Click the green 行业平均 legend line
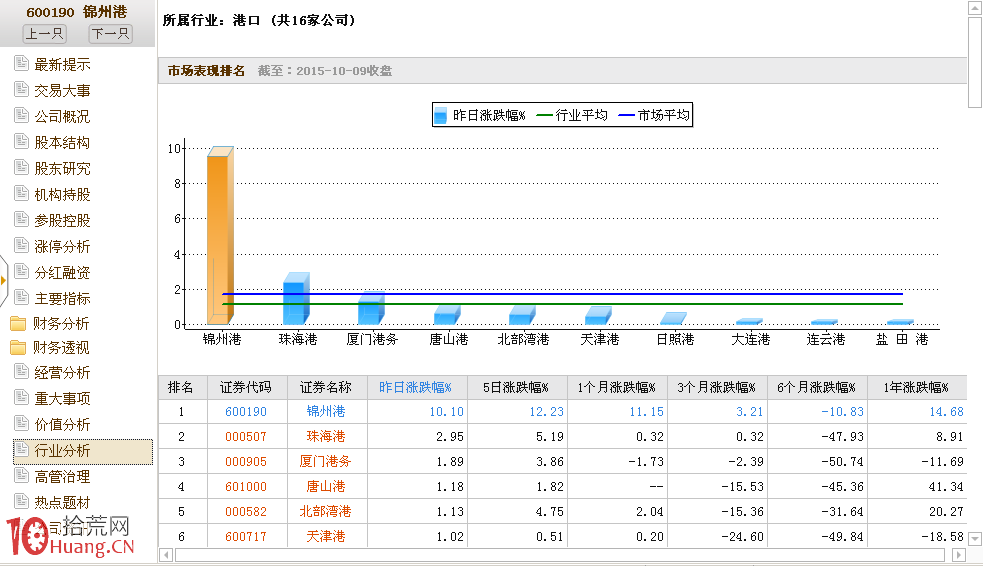 click(x=545, y=115)
